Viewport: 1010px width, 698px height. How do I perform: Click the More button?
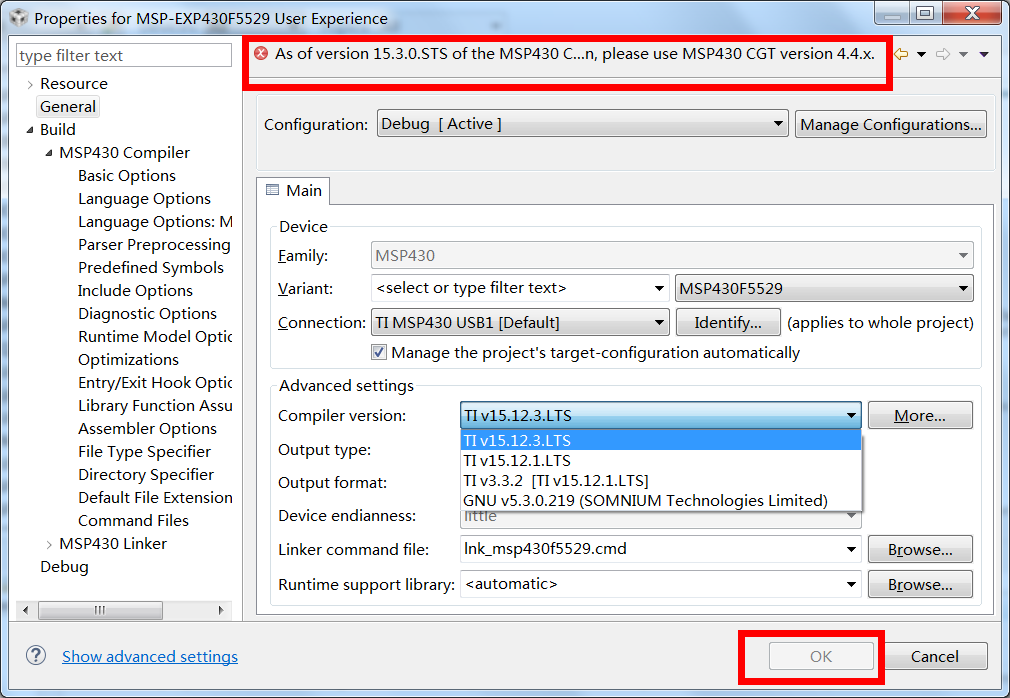(x=920, y=415)
